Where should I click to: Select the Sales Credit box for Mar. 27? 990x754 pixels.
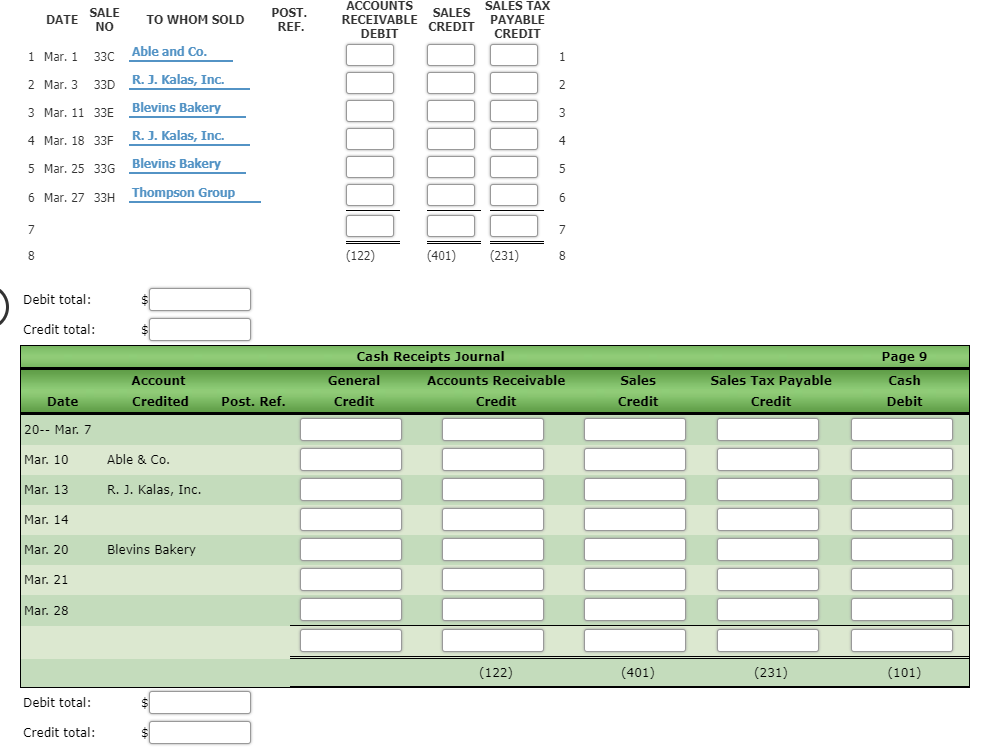point(451,194)
